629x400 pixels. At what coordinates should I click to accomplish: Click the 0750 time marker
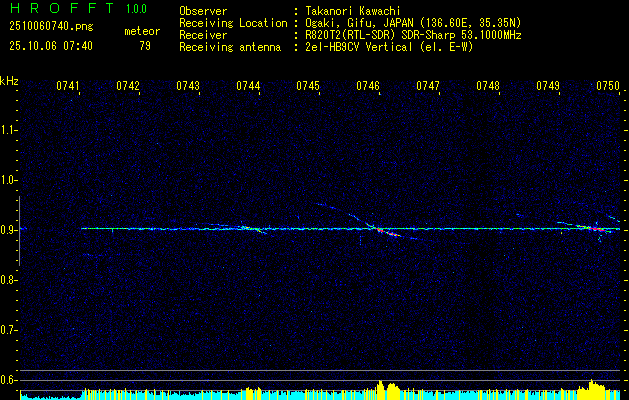608,86
